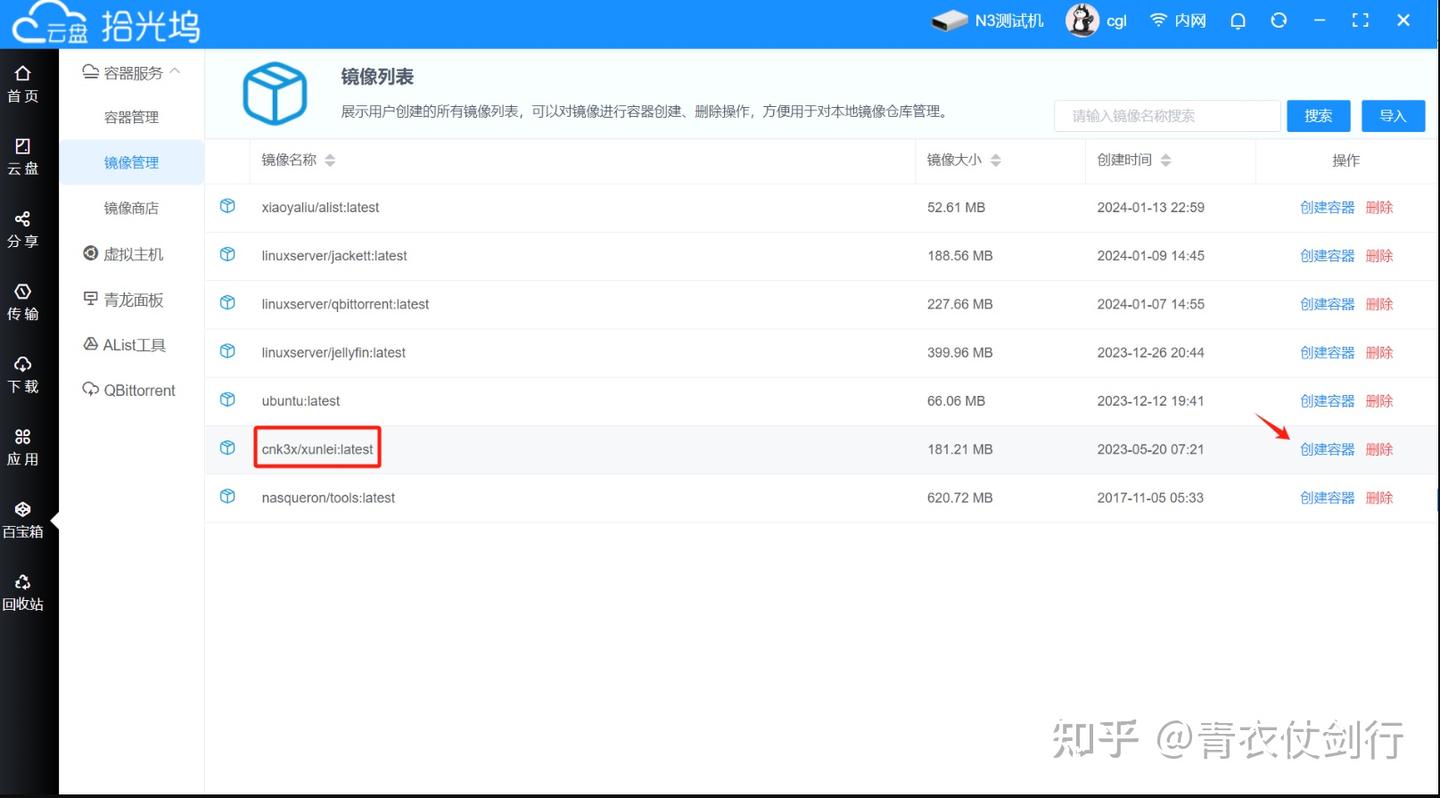
Task: Click the QBittorrent sidebar entry
Action: (x=138, y=390)
